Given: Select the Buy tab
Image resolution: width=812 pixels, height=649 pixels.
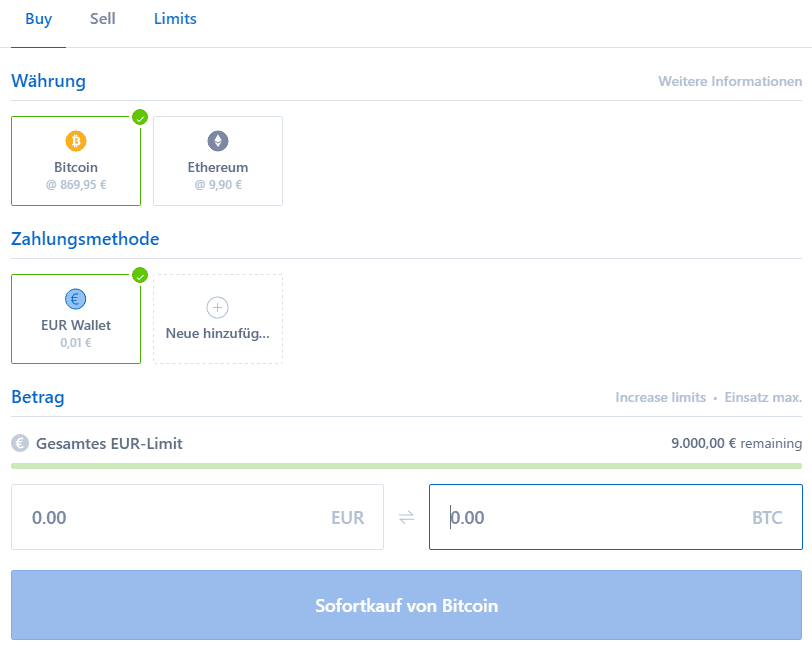Looking at the screenshot, I should coord(39,19).
